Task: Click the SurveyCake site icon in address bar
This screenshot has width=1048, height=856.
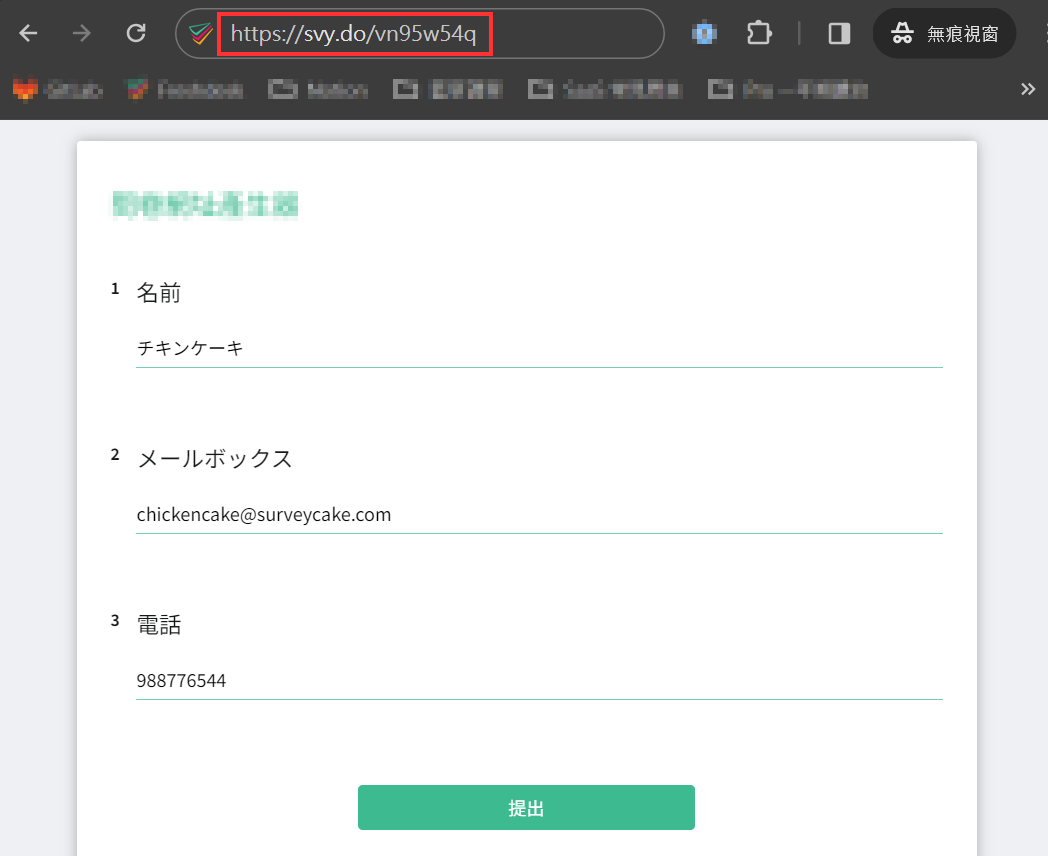Action: [201, 33]
